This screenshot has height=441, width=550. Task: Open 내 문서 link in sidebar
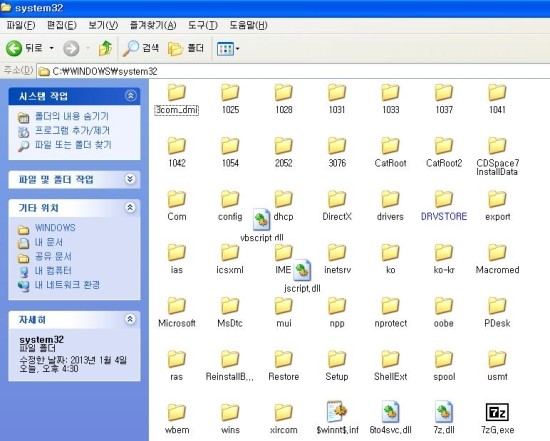click(49, 242)
